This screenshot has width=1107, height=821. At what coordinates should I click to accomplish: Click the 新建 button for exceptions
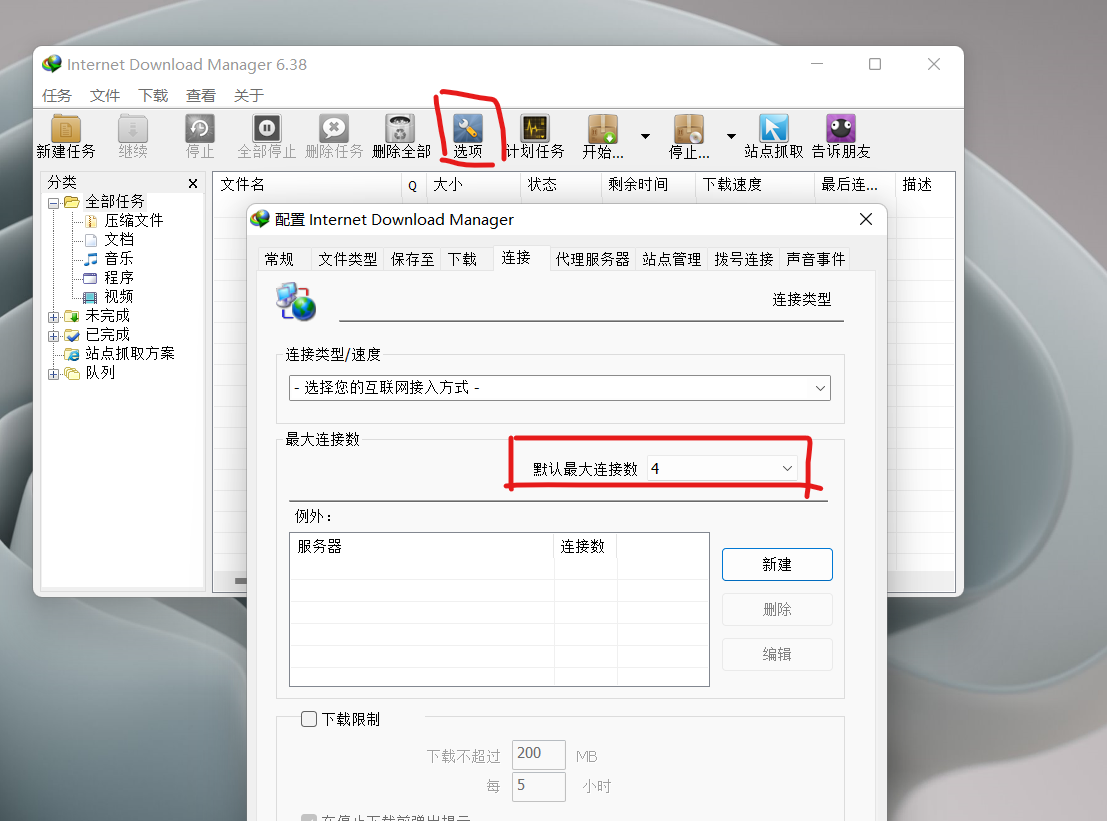click(x=776, y=564)
